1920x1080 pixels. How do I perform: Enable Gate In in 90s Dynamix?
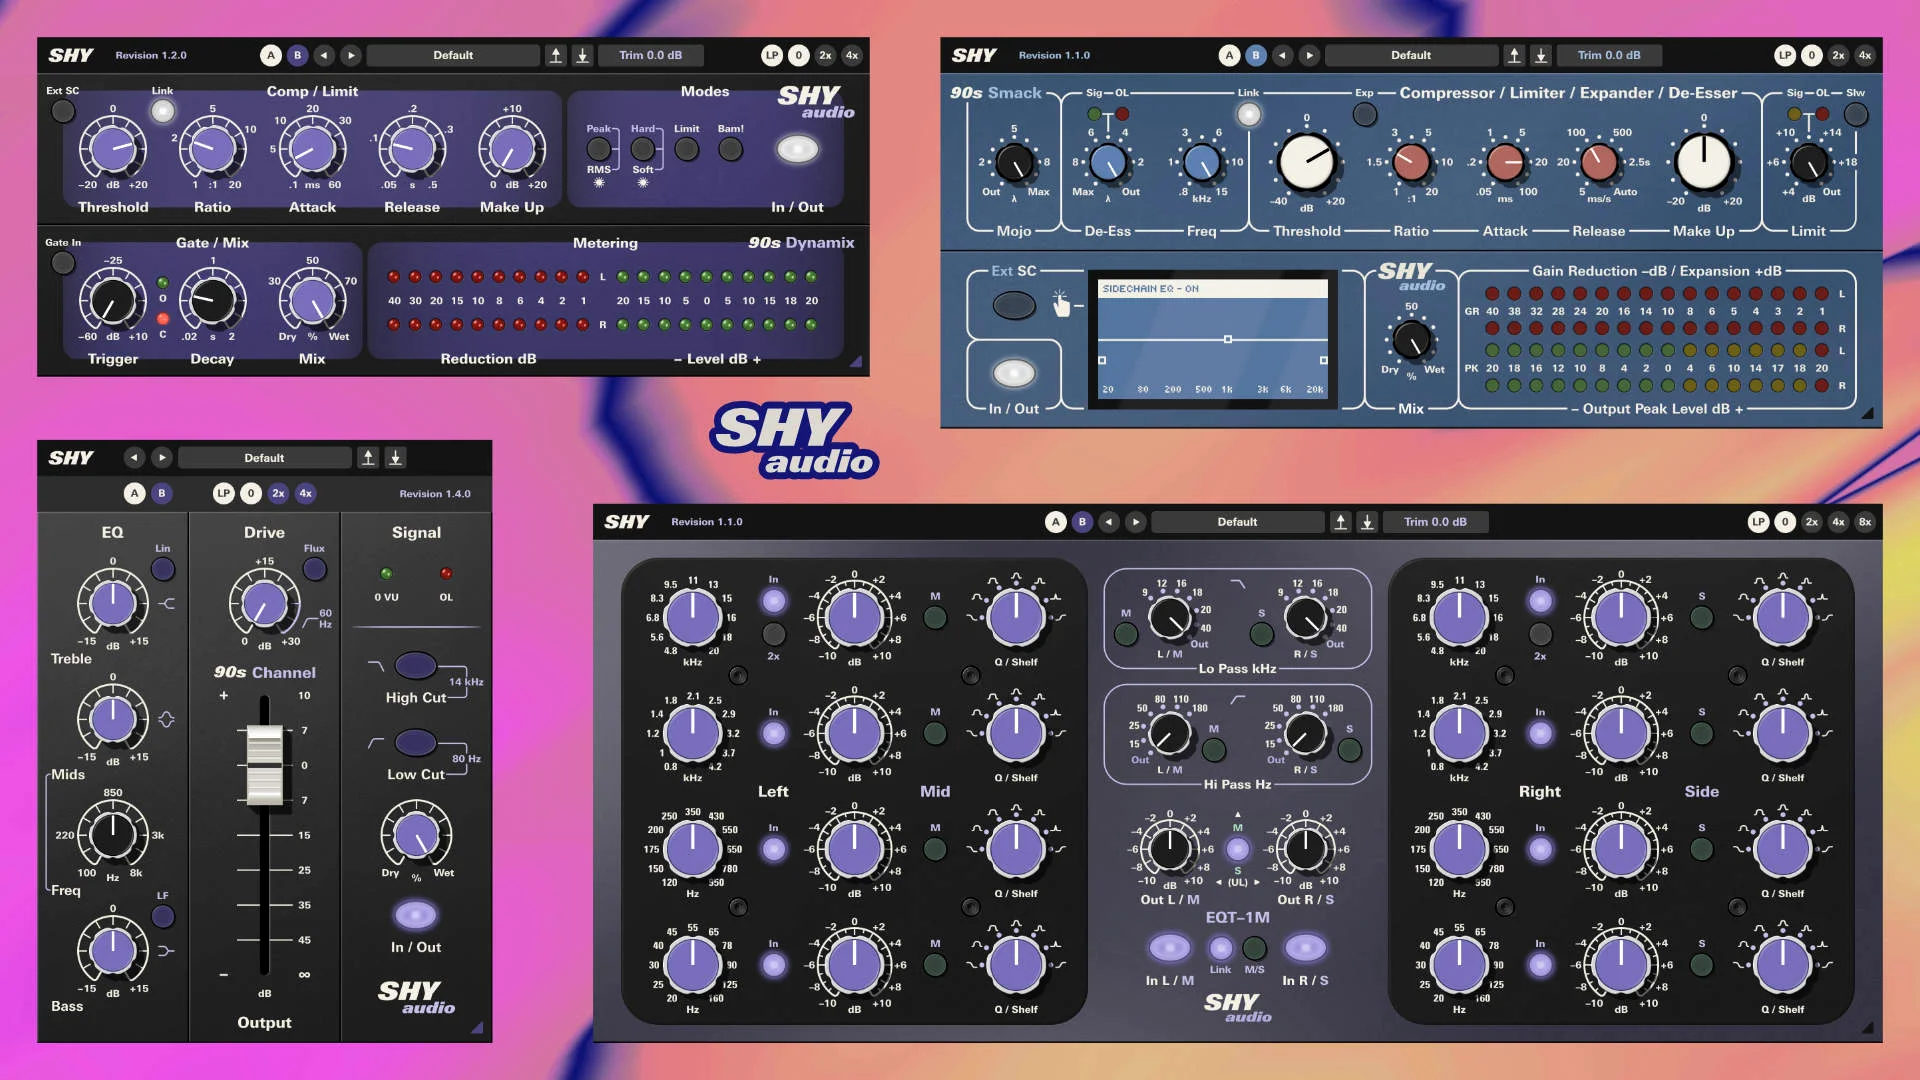click(63, 262)
